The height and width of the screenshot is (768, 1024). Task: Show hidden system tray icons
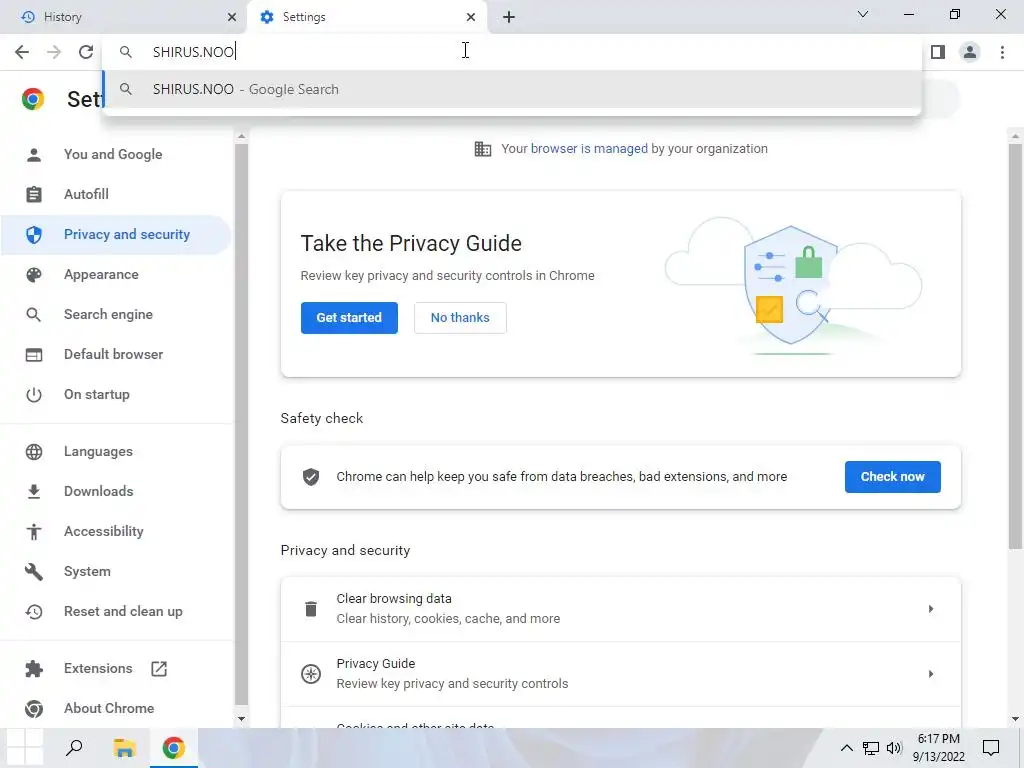point(846,748)
